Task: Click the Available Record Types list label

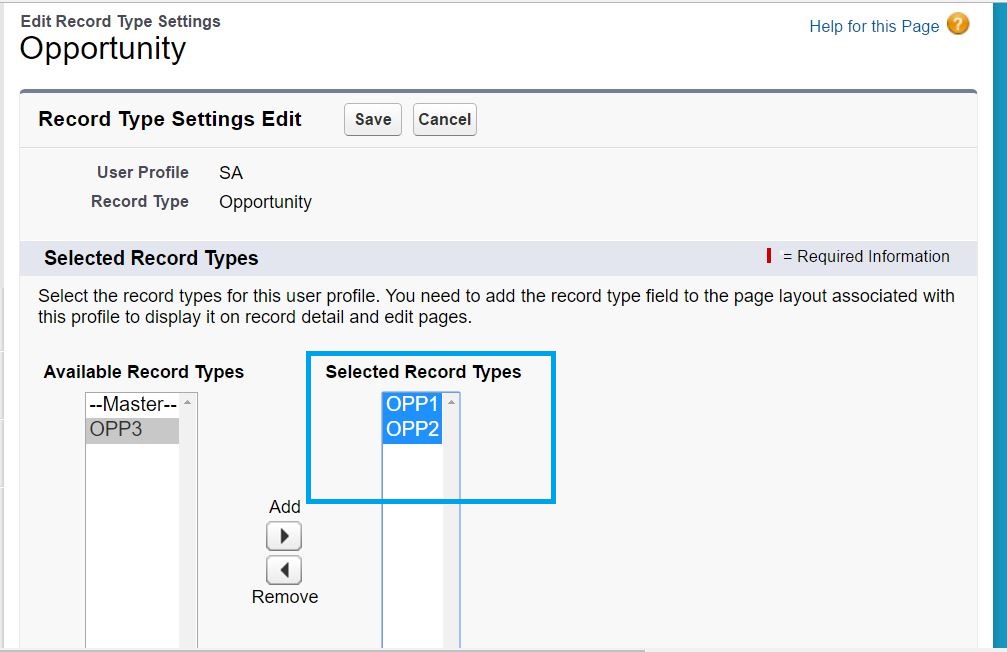Action: 144,372
